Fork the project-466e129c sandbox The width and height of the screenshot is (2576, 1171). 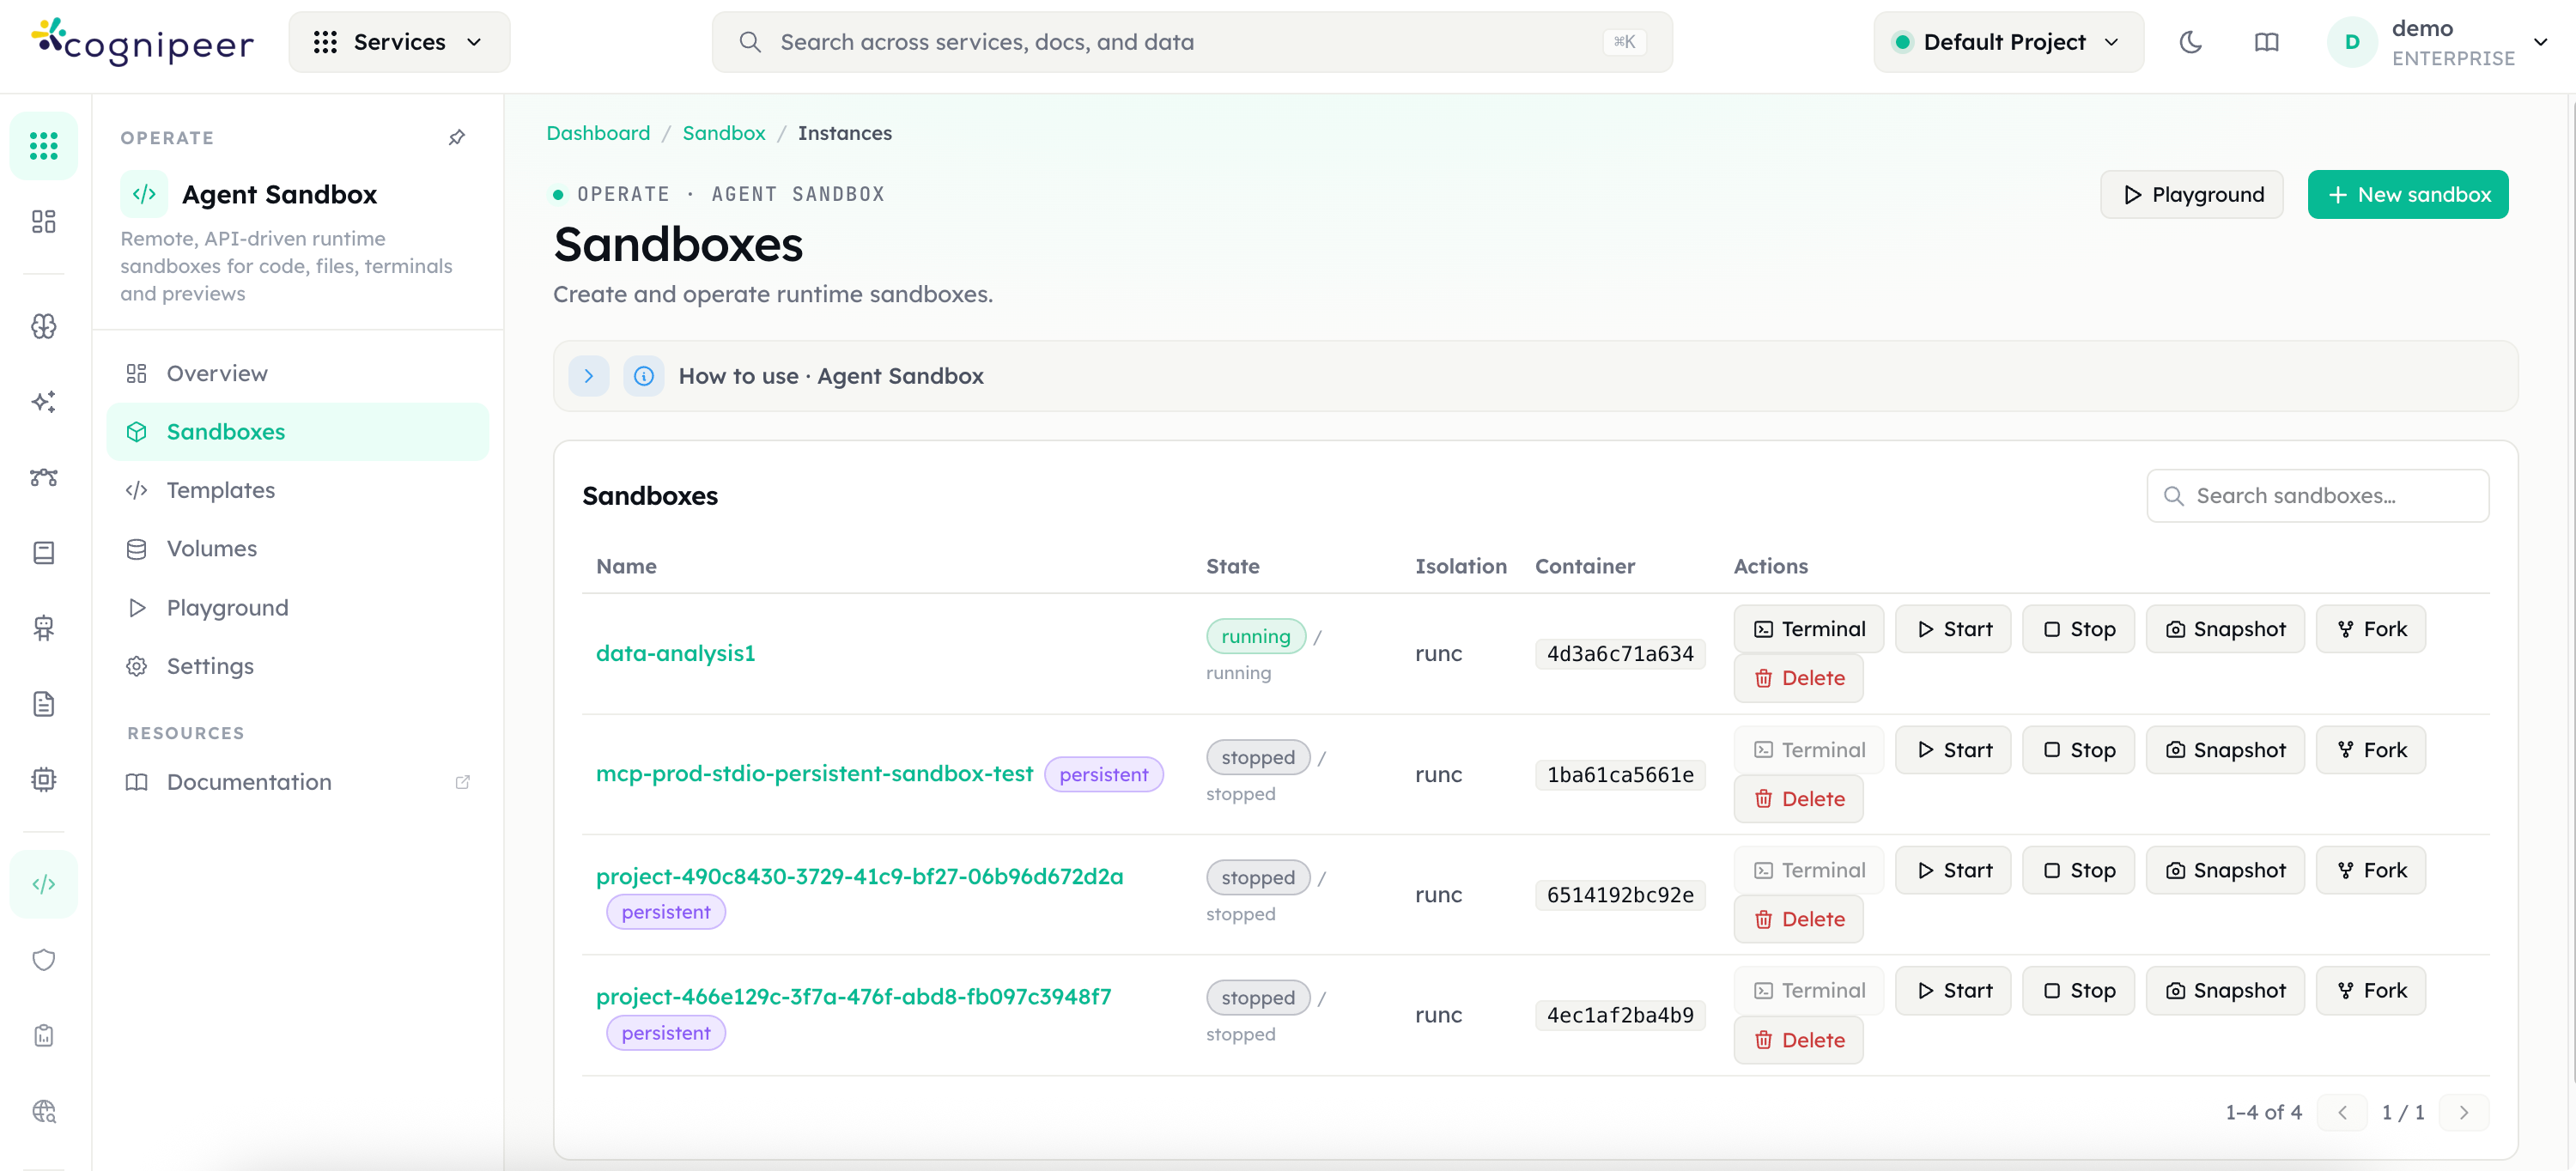(x=2371, y=990)
